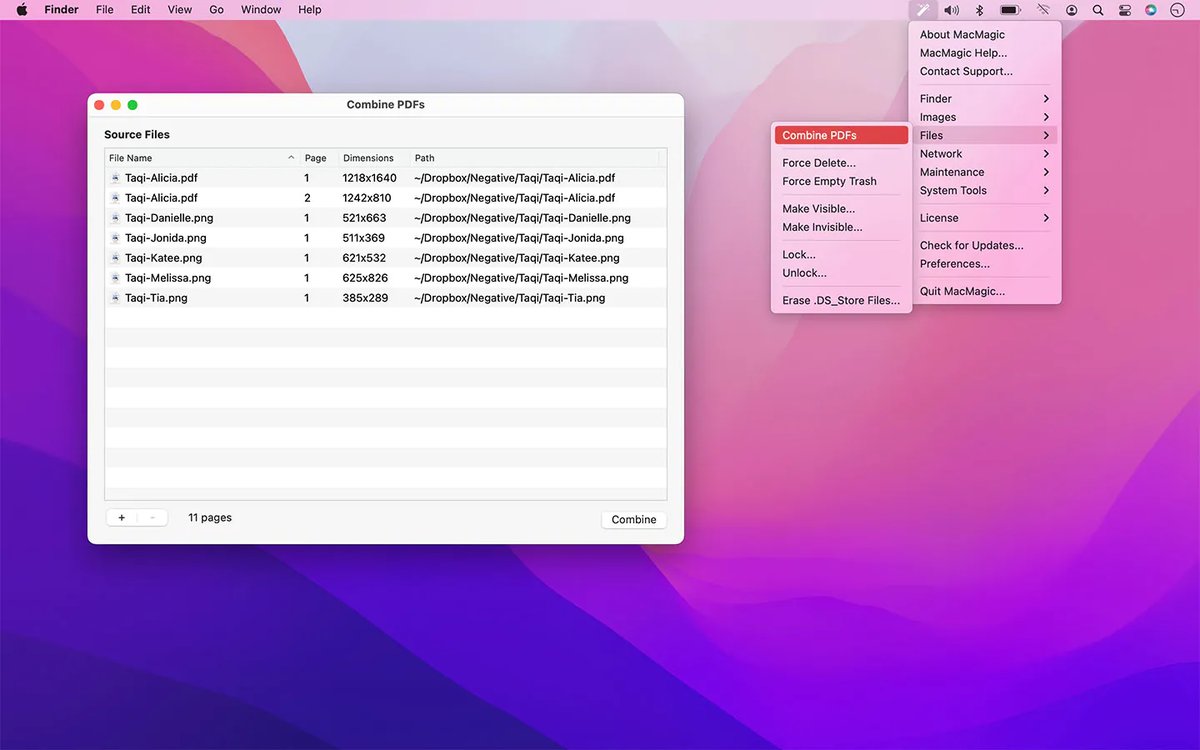1200x750 pixels.
Task: Open the volume icon in menu bar
Action: 951,10
